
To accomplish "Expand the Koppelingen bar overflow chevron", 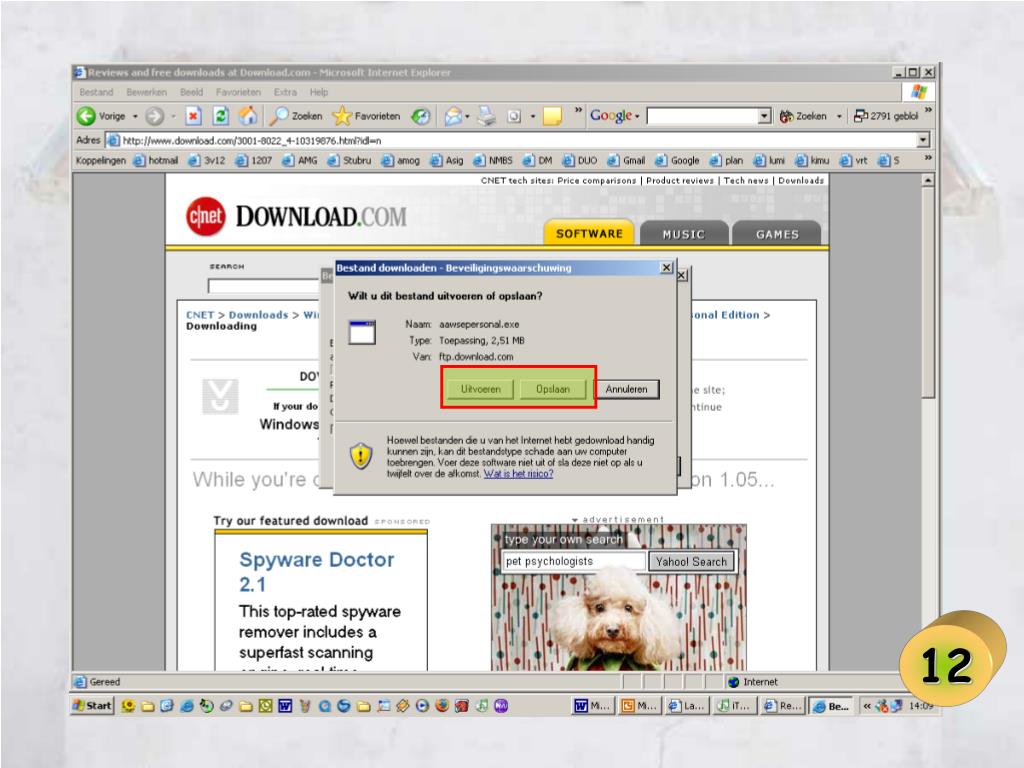I will click(x=928, y=158).
